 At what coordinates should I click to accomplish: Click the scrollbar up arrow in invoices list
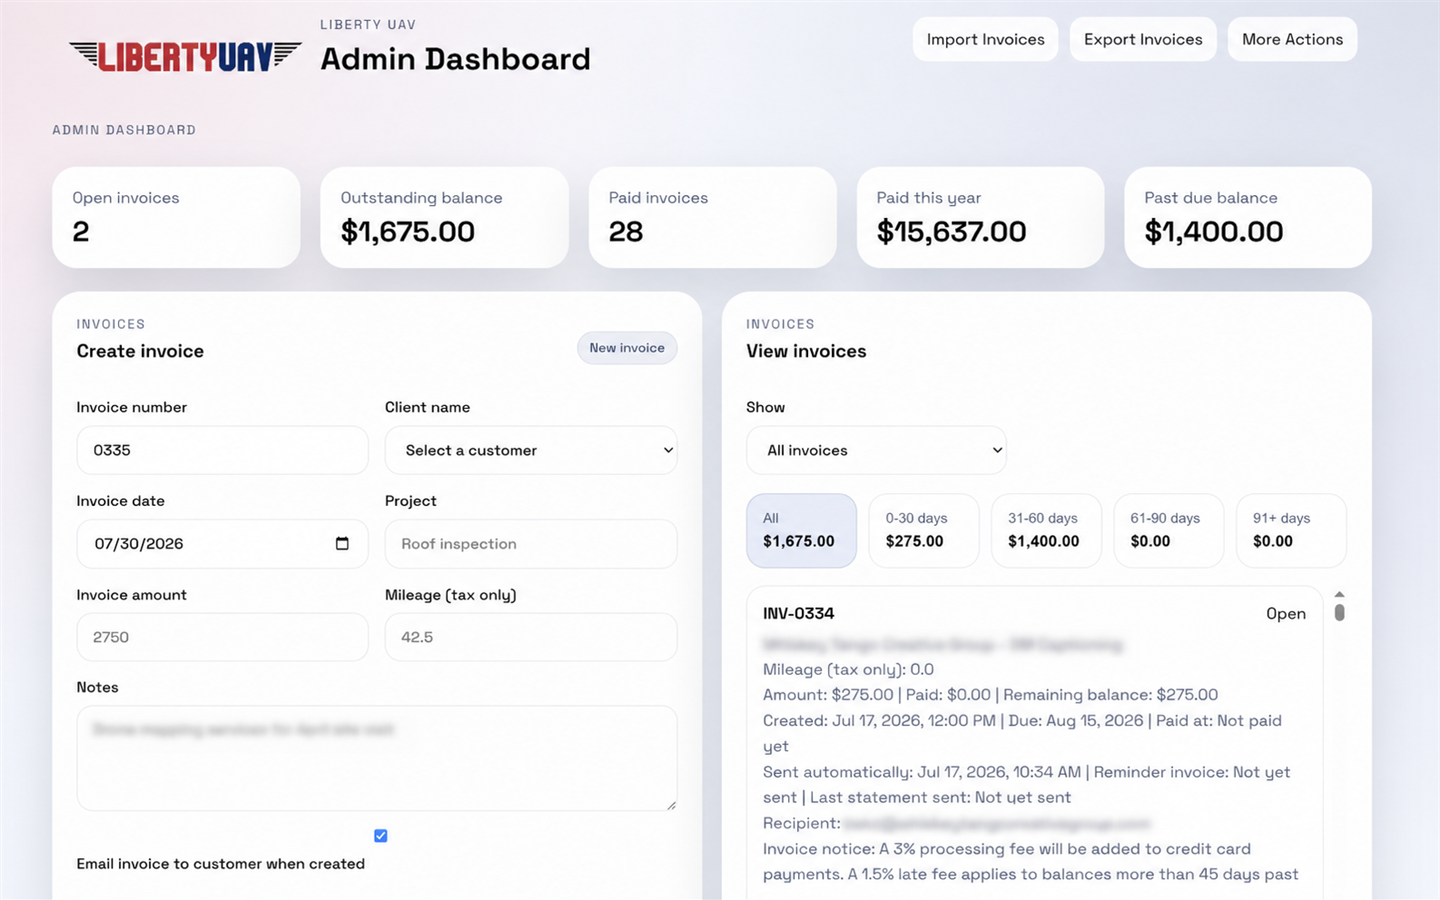tap(1339, 594)
